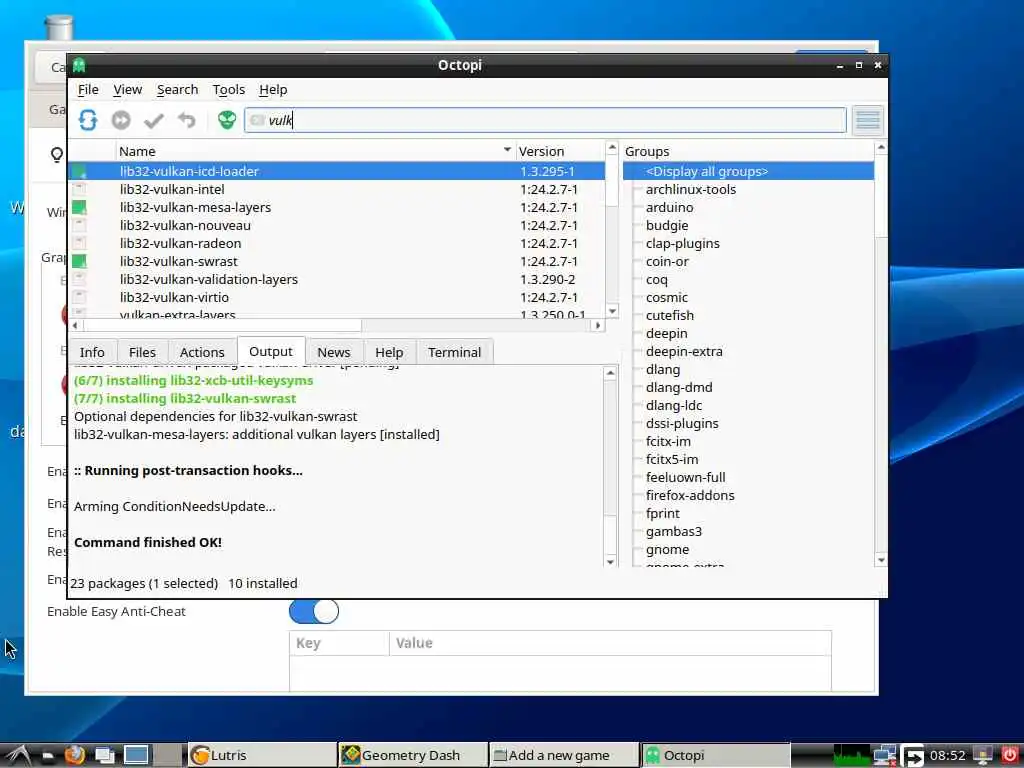Click the green alien AUR icon
The width and height of the screenshot is (1024, 768).
(x=227, y=120)
